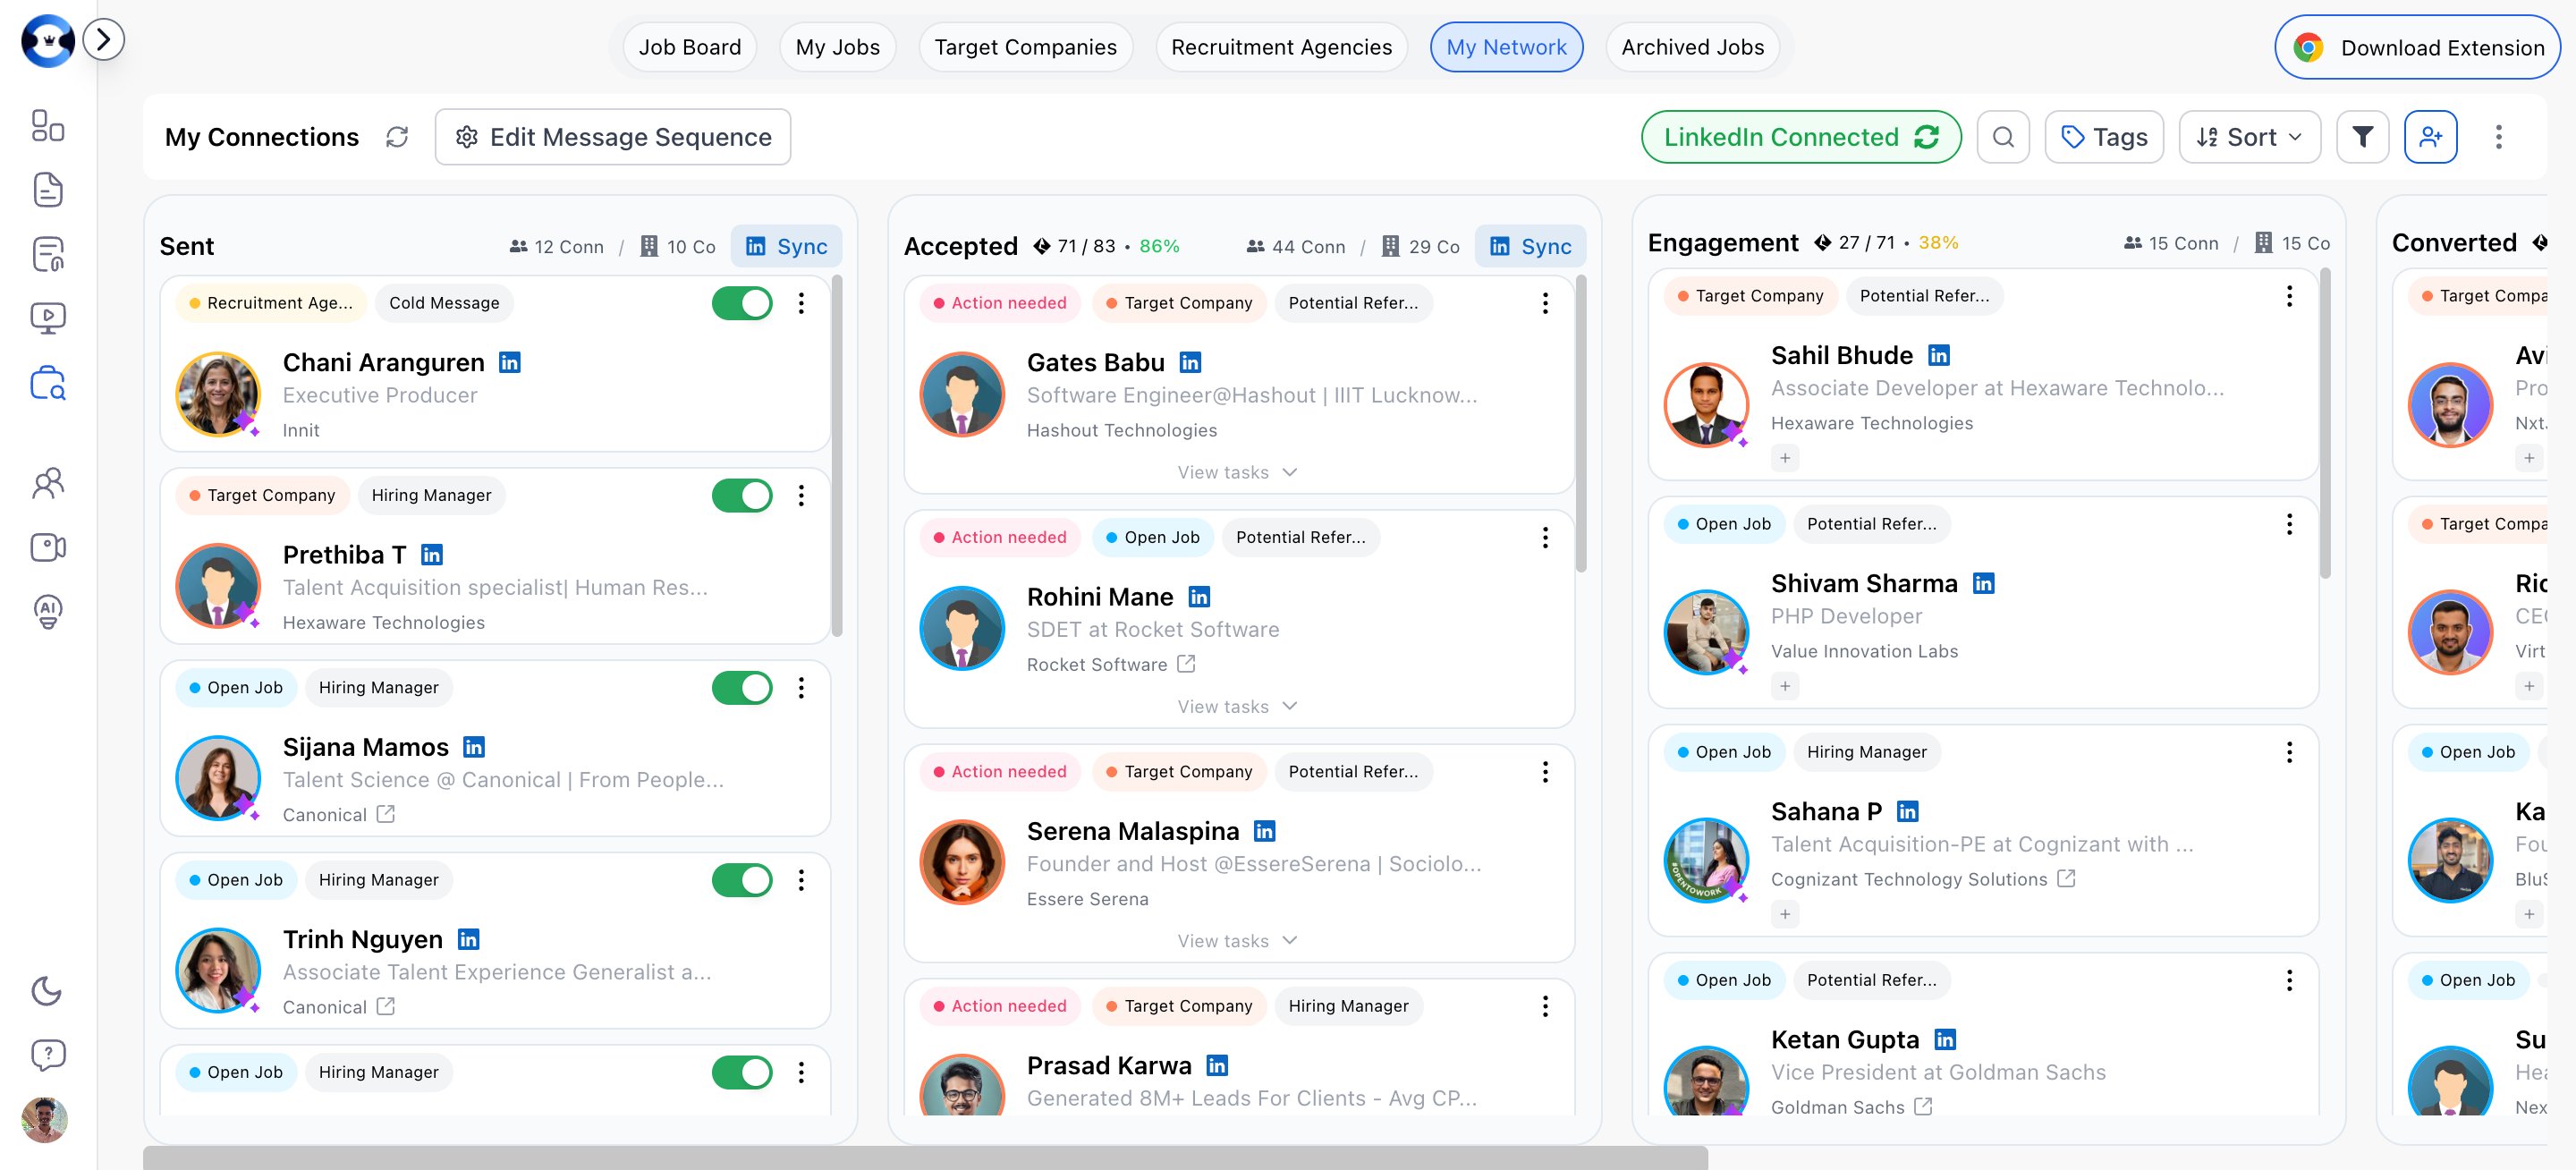The width and height of the screenshot is (2576, 1170).
Task: Open more options for Serena Malaspina card
Action: point(1545,772)
